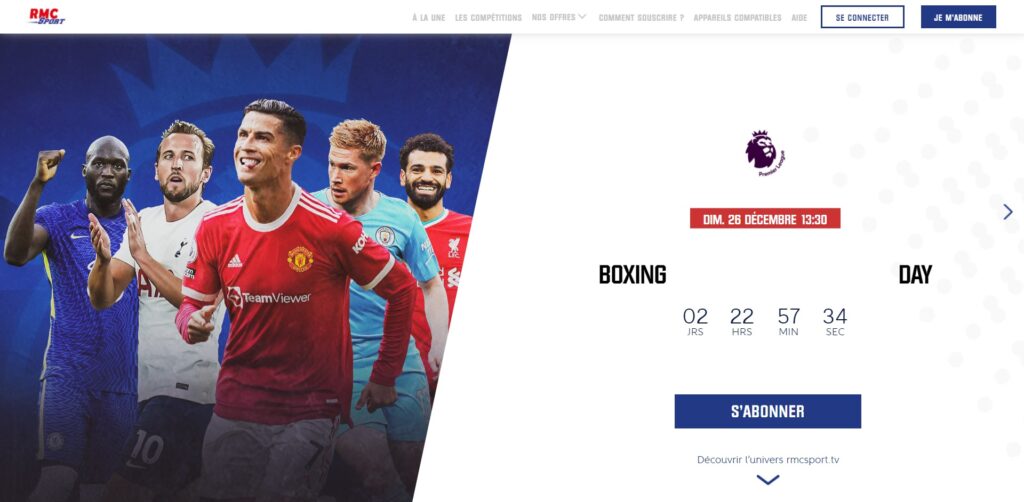The image size is (1024, 502).
Task: Click the red Dim. 26 décembre 13:30 badge
Action: [765, 219]
